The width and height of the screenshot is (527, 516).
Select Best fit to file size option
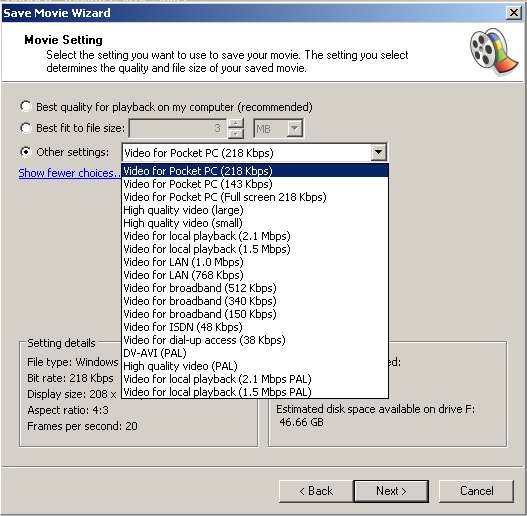(26, 128)
